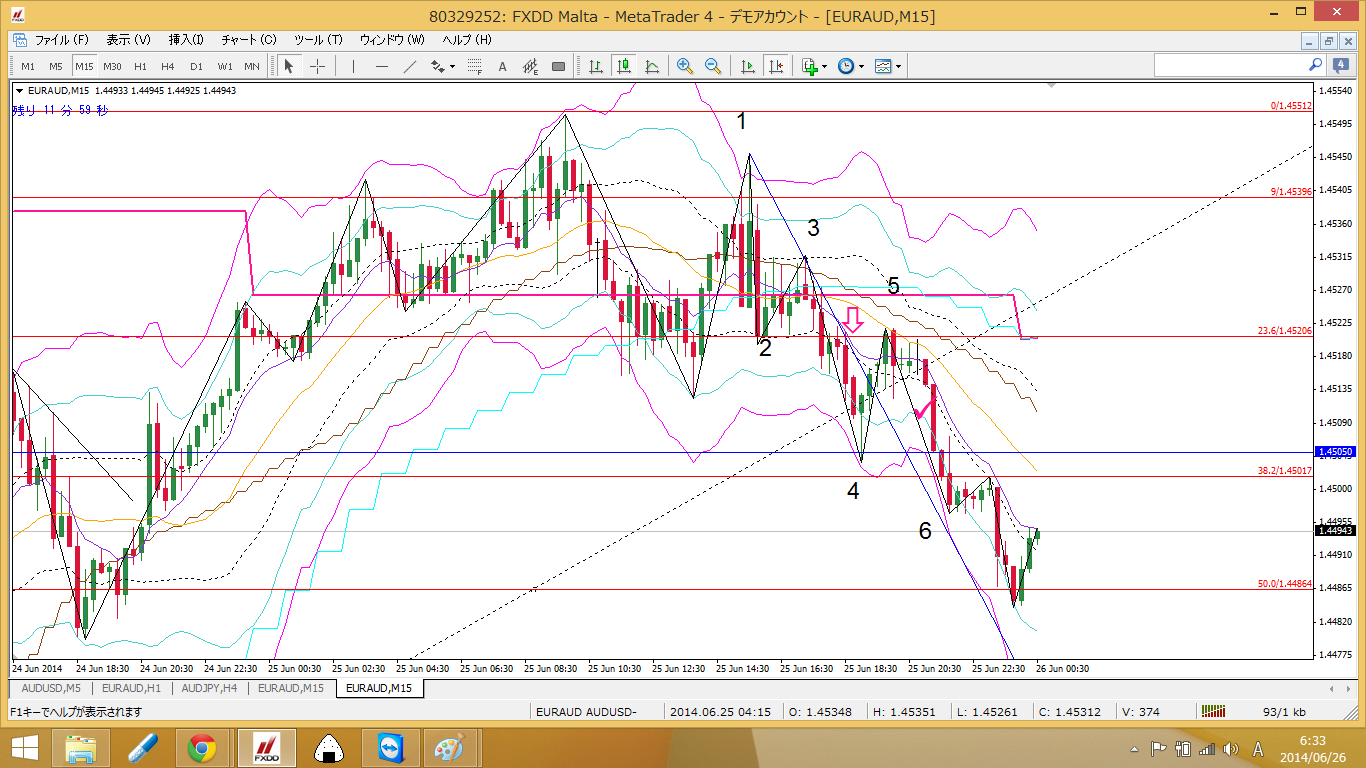Open the search magnifier in toolbar
This screenshot has height=768, width=1366.
click(1315, 65)
